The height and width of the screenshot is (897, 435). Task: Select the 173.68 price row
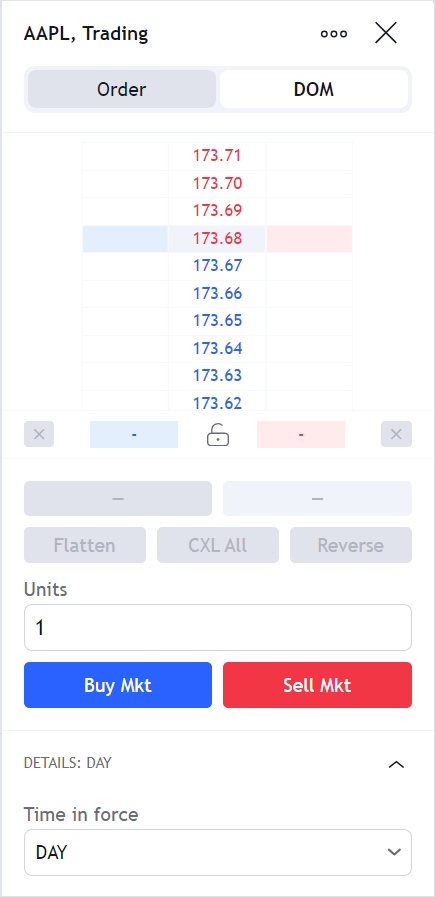[218, 239]
